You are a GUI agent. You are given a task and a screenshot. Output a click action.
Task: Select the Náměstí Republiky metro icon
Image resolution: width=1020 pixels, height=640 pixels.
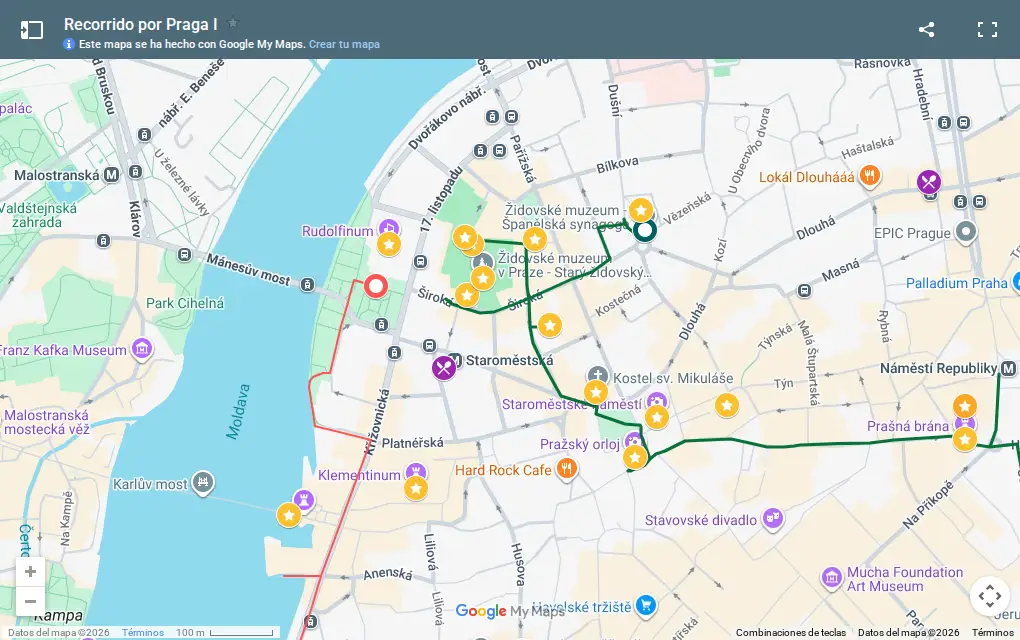[x=1008, y=368]
